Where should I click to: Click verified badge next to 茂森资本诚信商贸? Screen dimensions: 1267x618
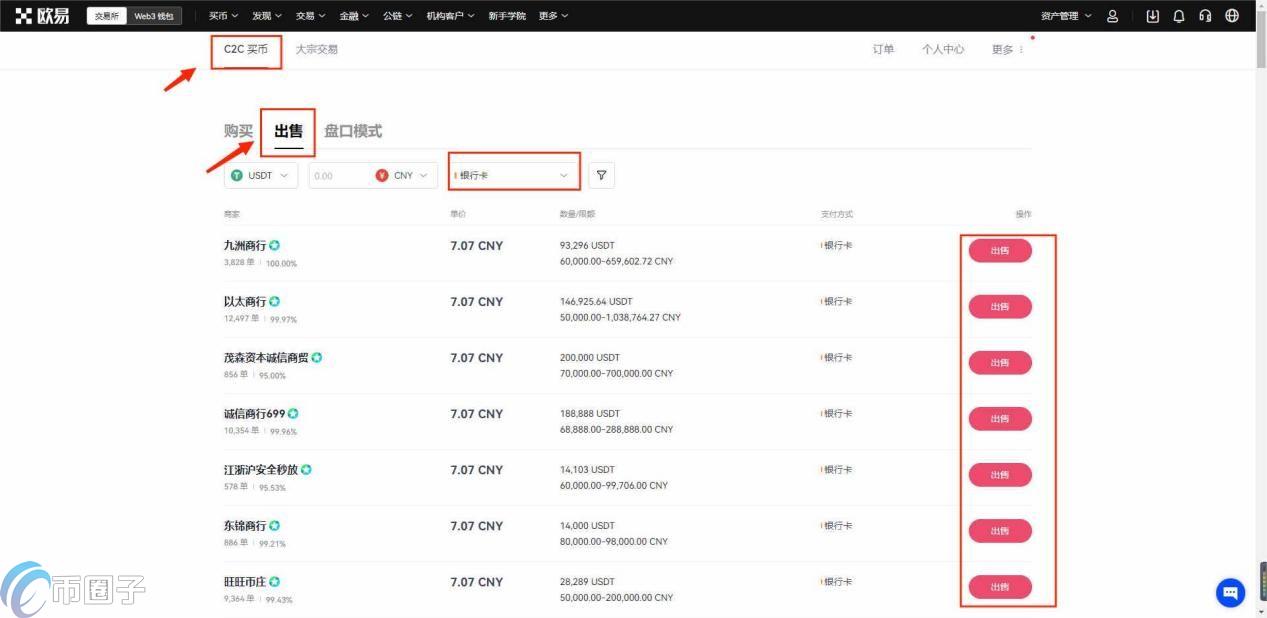(x=317, y=357)
